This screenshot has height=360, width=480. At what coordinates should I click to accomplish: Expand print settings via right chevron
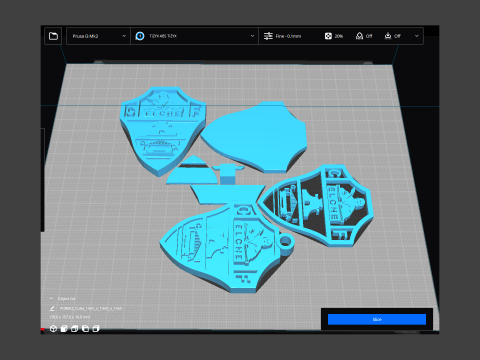[416, 36]
